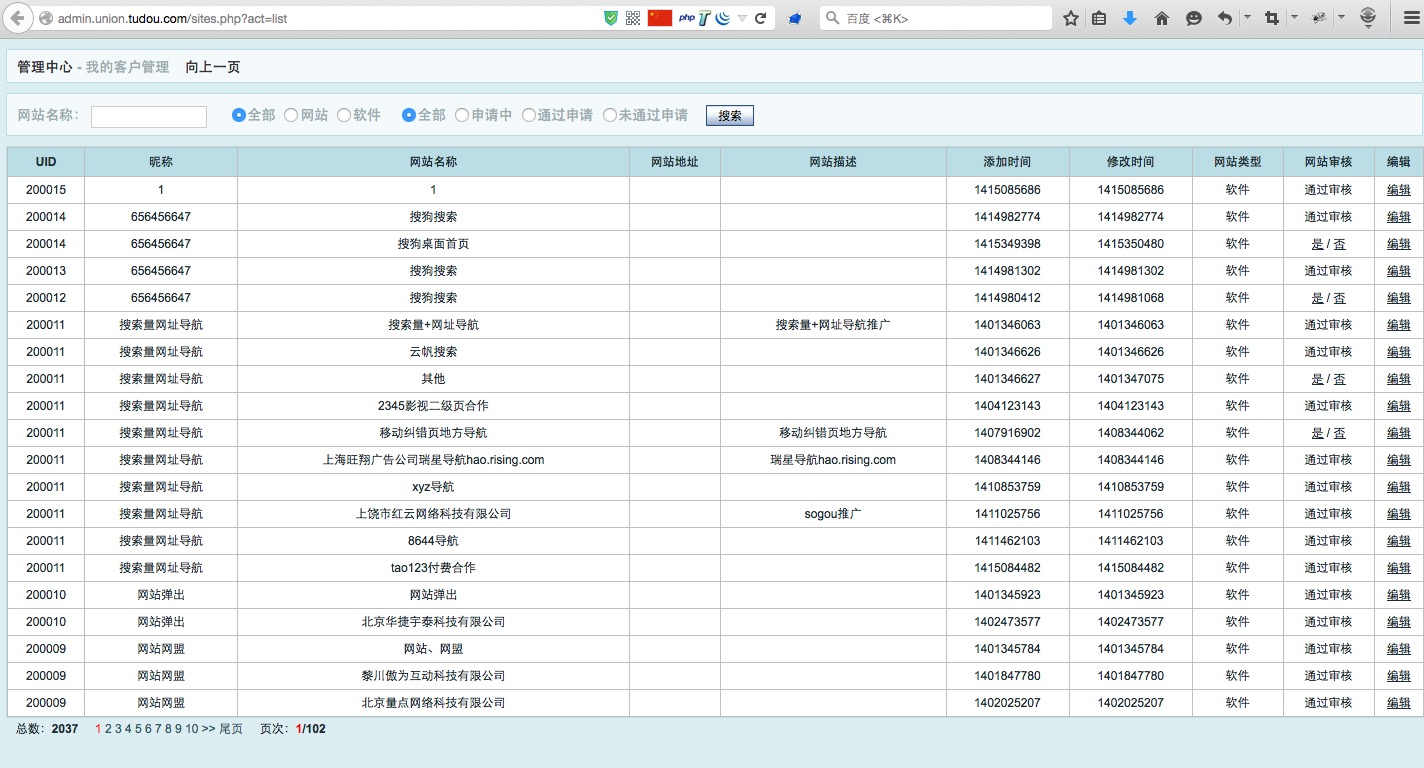Select the 全部 radio beside 网站
Image resolution: width=1424 pixels, height=768 pixels.
[x=239, y=115]
